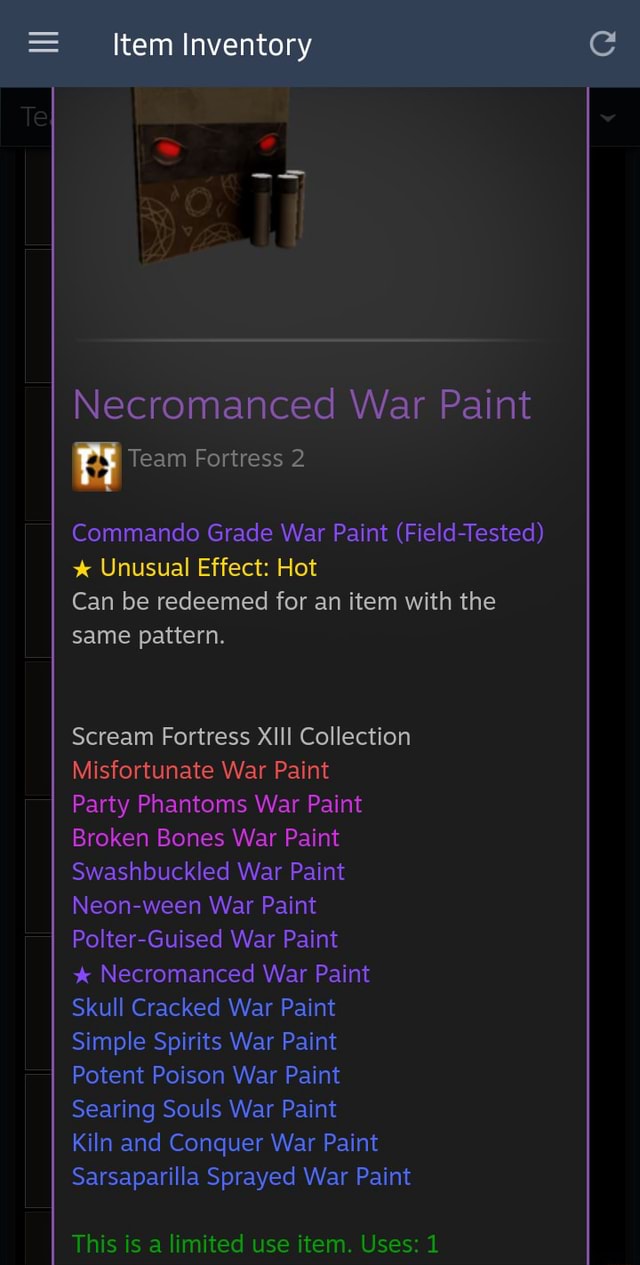Select Swashbuckled War Paint
This screenshot has width=640, height=1265.
(x=208, y=872)
